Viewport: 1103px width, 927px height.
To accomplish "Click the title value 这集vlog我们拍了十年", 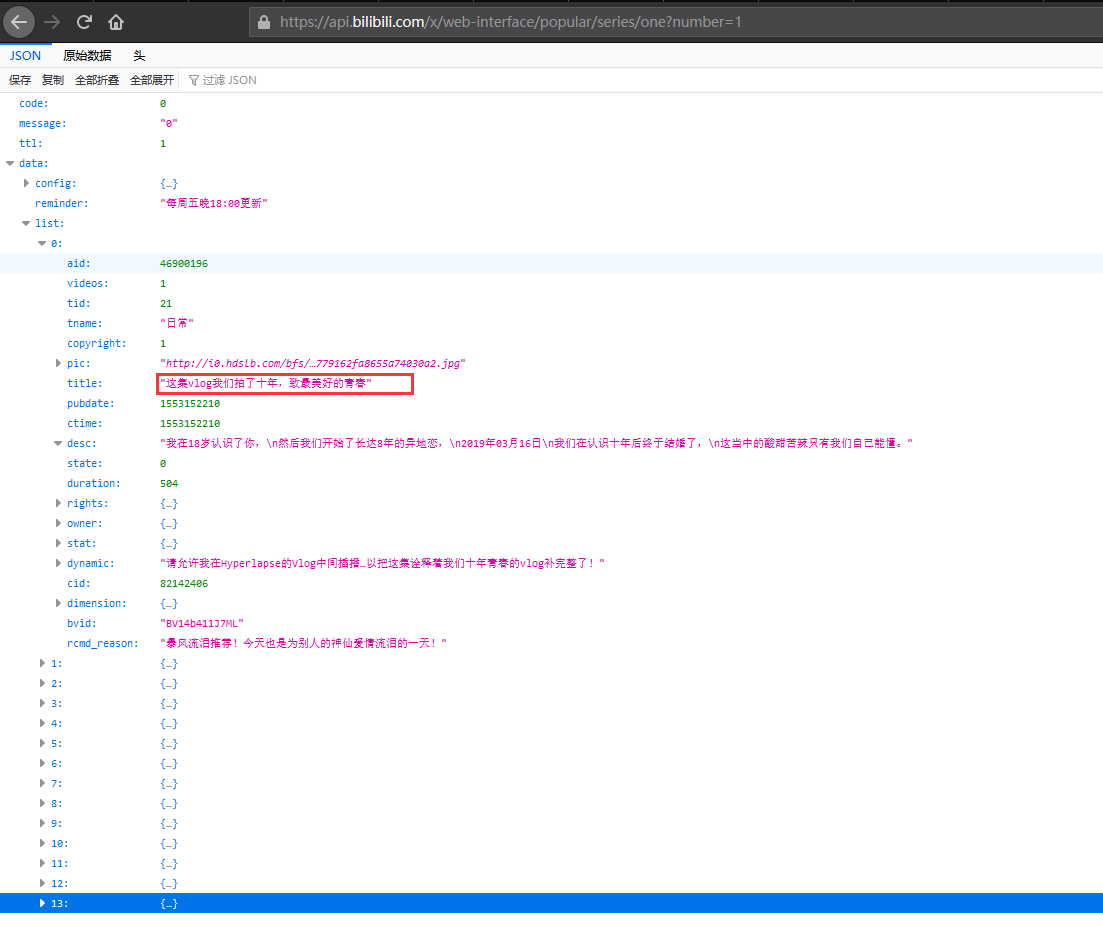I will click(266, 383).
